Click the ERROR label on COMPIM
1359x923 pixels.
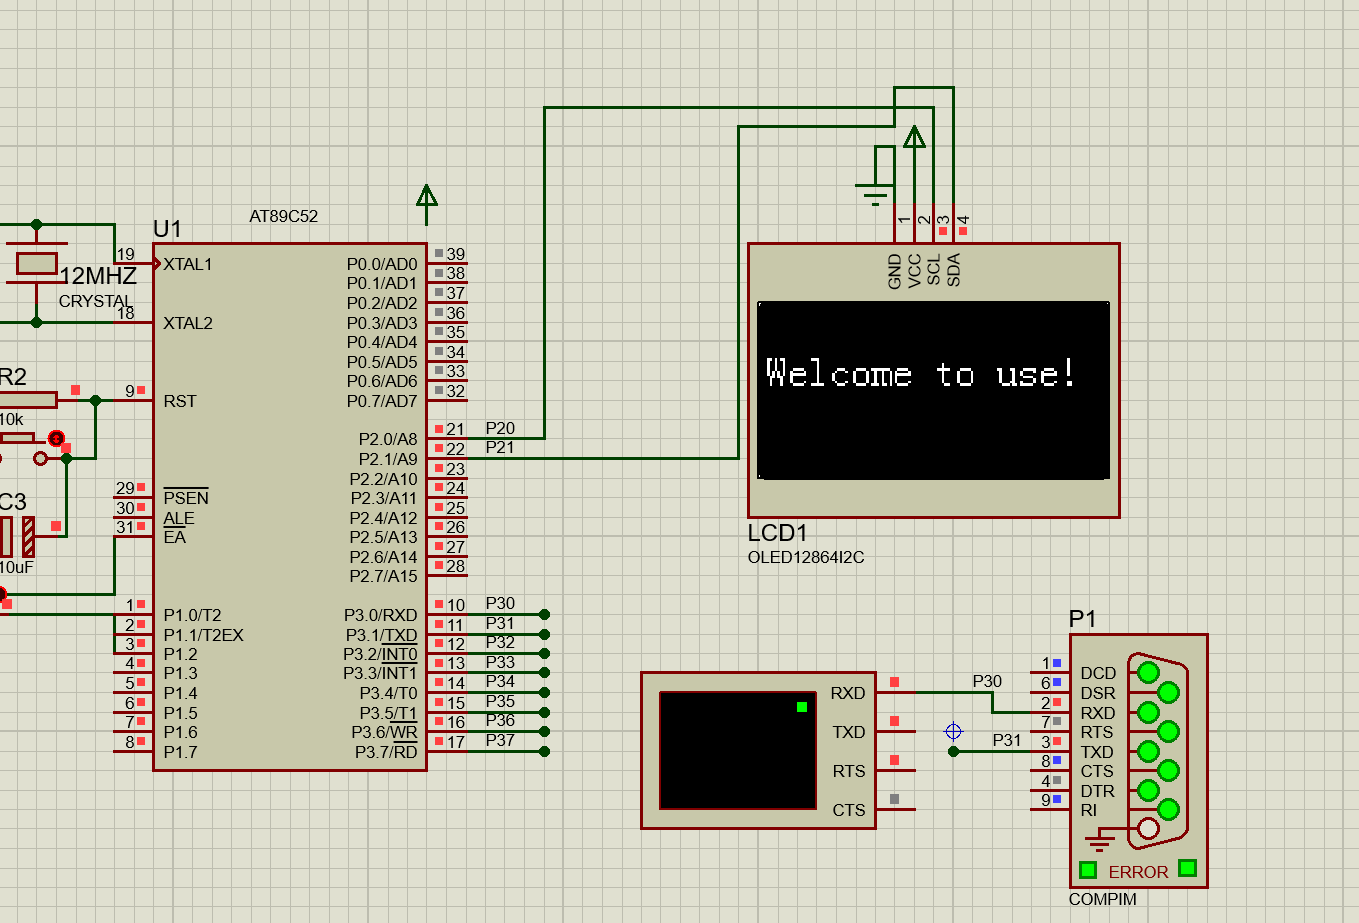1138,872
